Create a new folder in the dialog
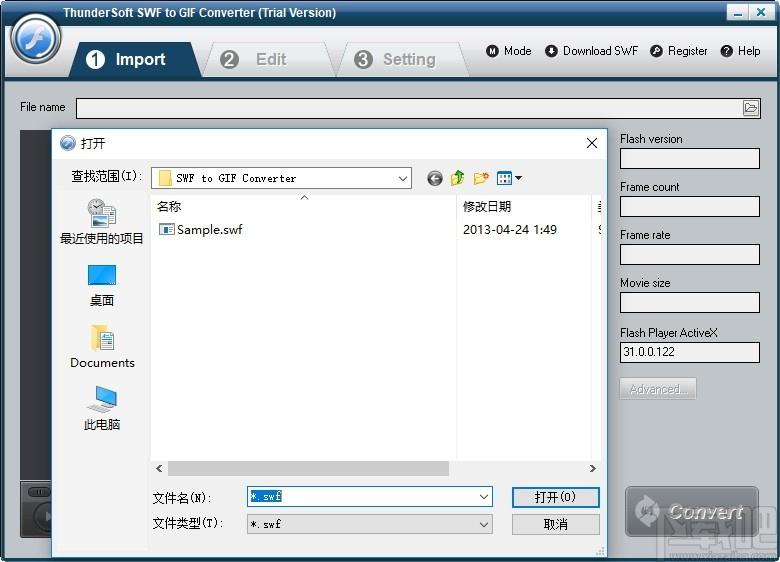The height and width of the screenshot is (562, 780). click(x=481, y=178)
